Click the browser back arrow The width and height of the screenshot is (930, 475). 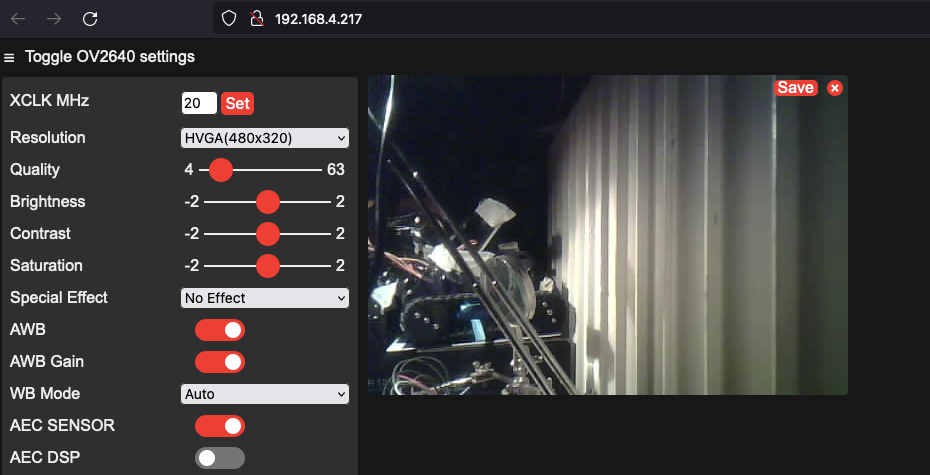click(18, 19)
